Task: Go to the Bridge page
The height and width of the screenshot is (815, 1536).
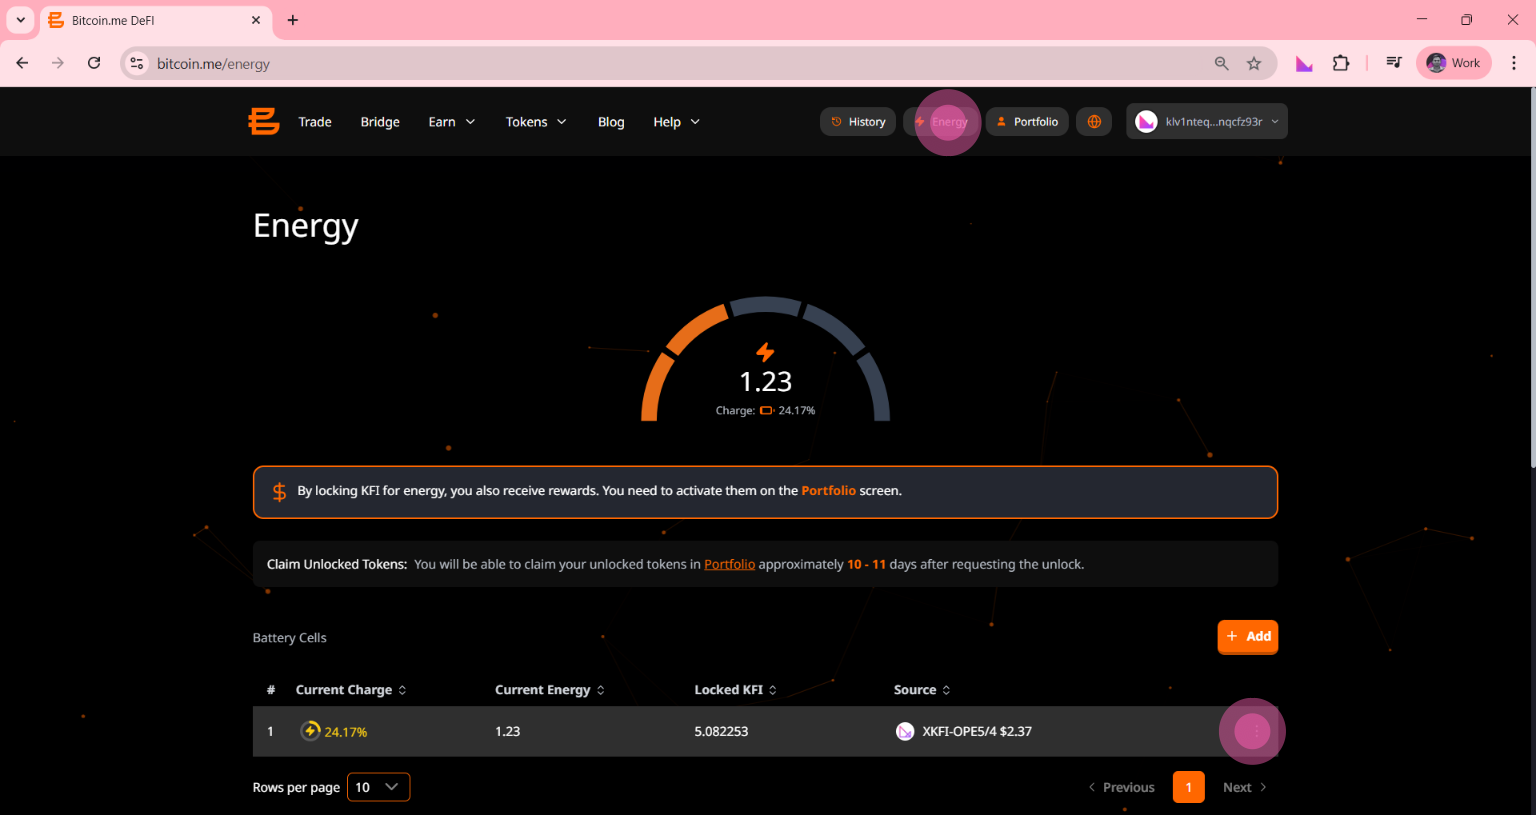Action: pyautogui.click(x=380, y=122)
